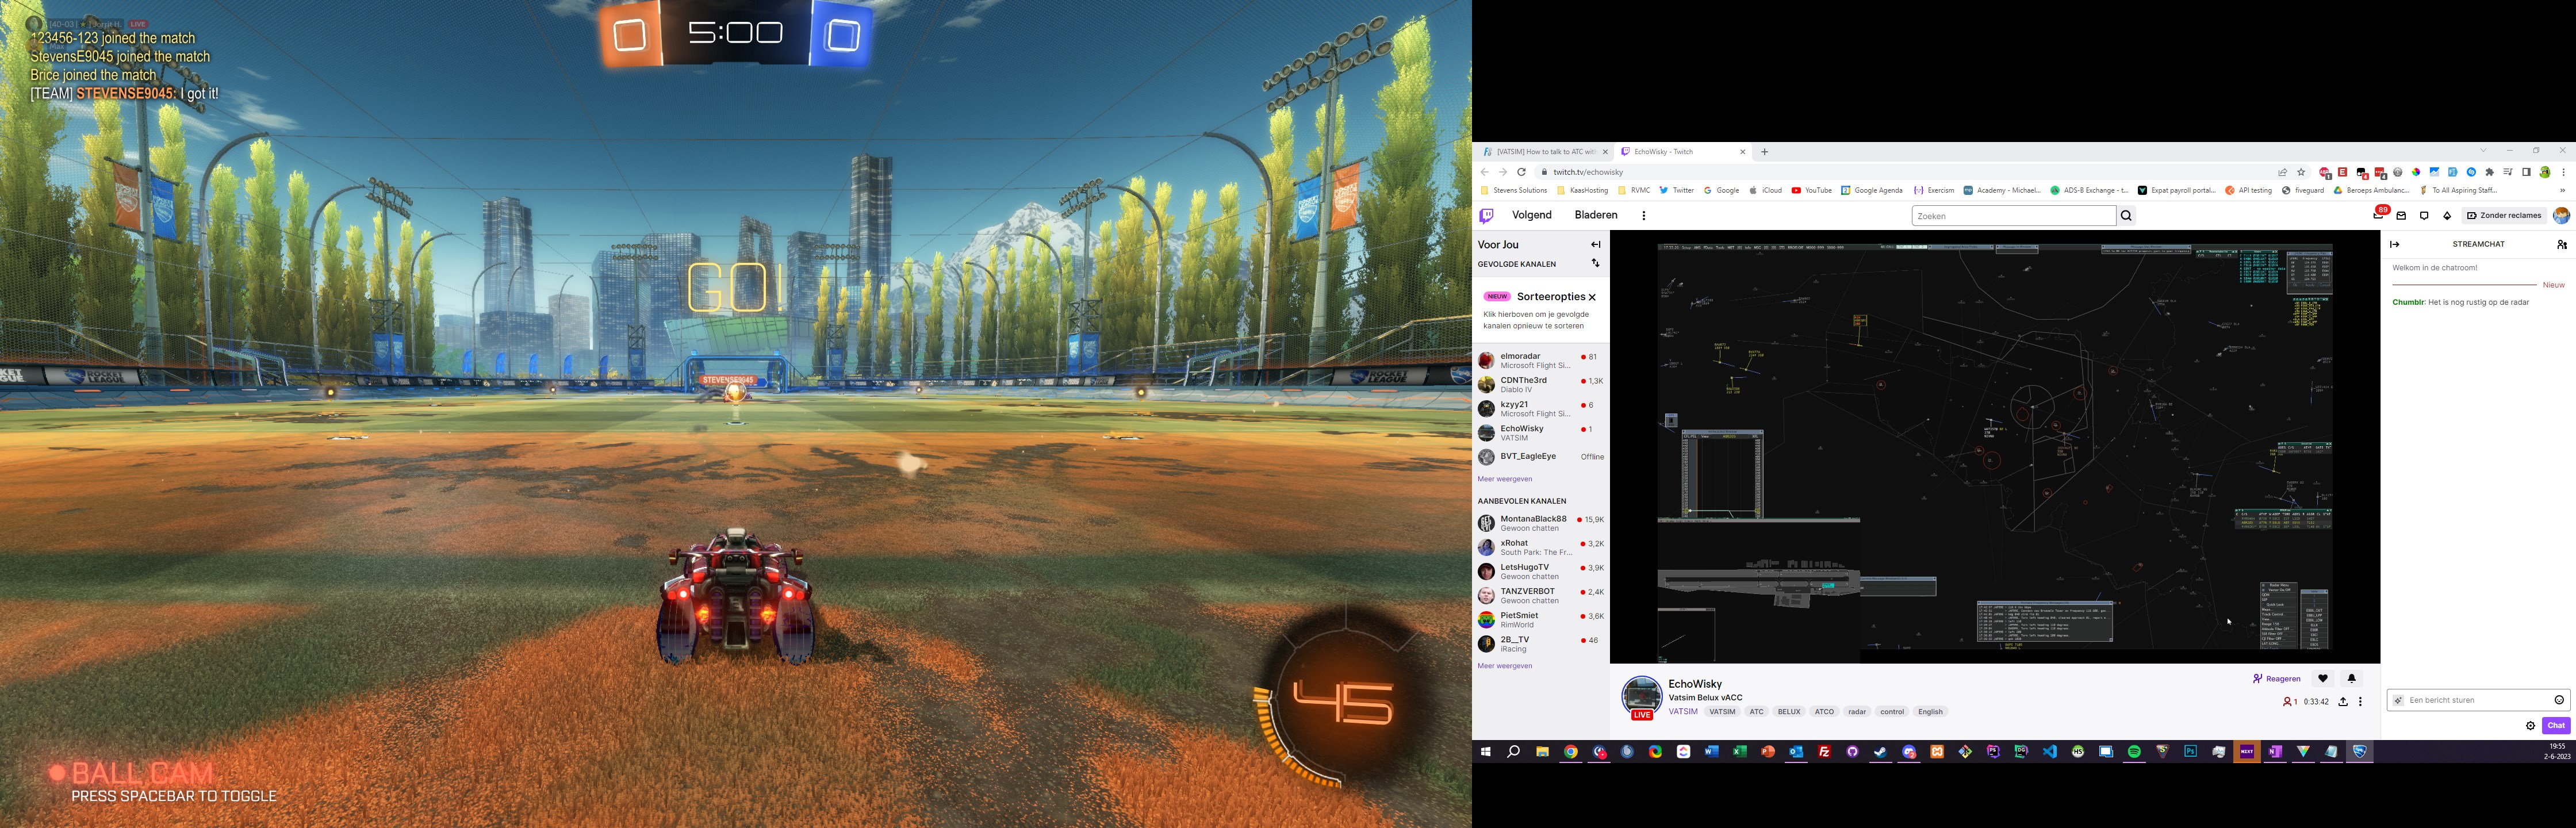Open Twitch notifications inbox with 89 badge
Screen dimensions: 2576x828
click(2378, 215)
